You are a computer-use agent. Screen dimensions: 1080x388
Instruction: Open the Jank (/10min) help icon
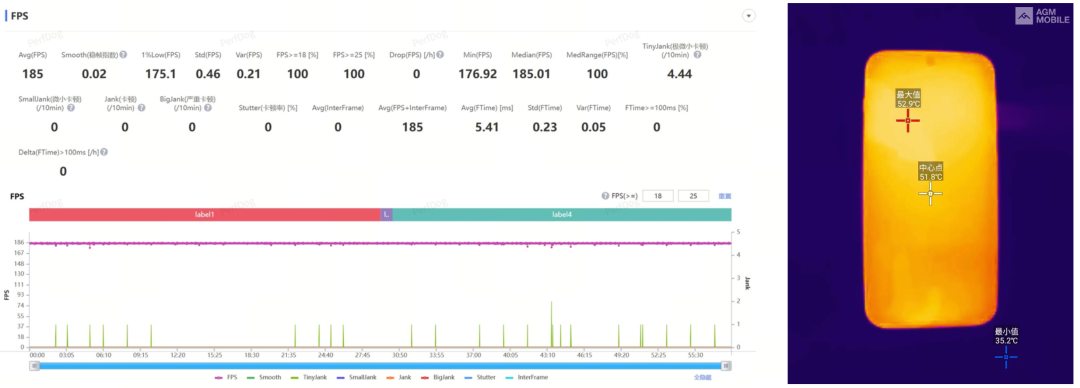(x=141, y=108)
